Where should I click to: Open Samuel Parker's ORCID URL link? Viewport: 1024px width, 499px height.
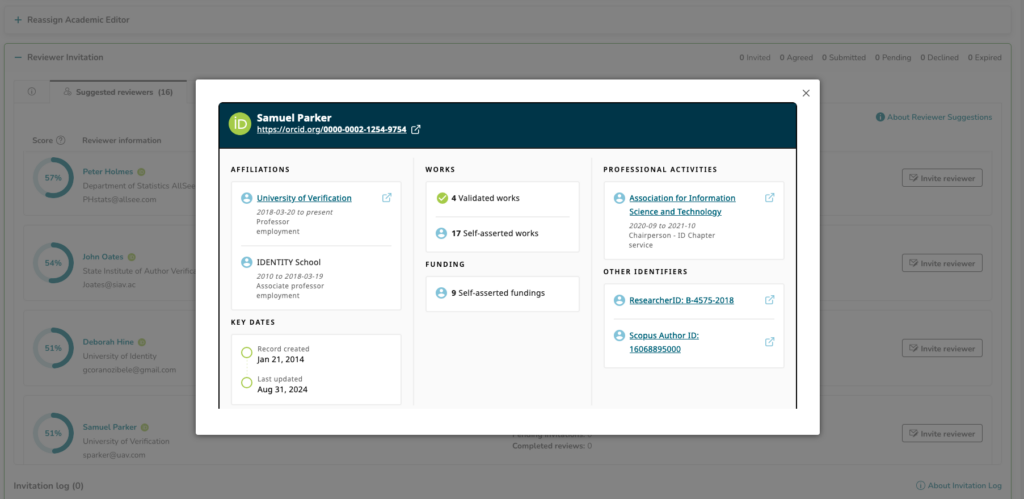click(x=332, y=130)
